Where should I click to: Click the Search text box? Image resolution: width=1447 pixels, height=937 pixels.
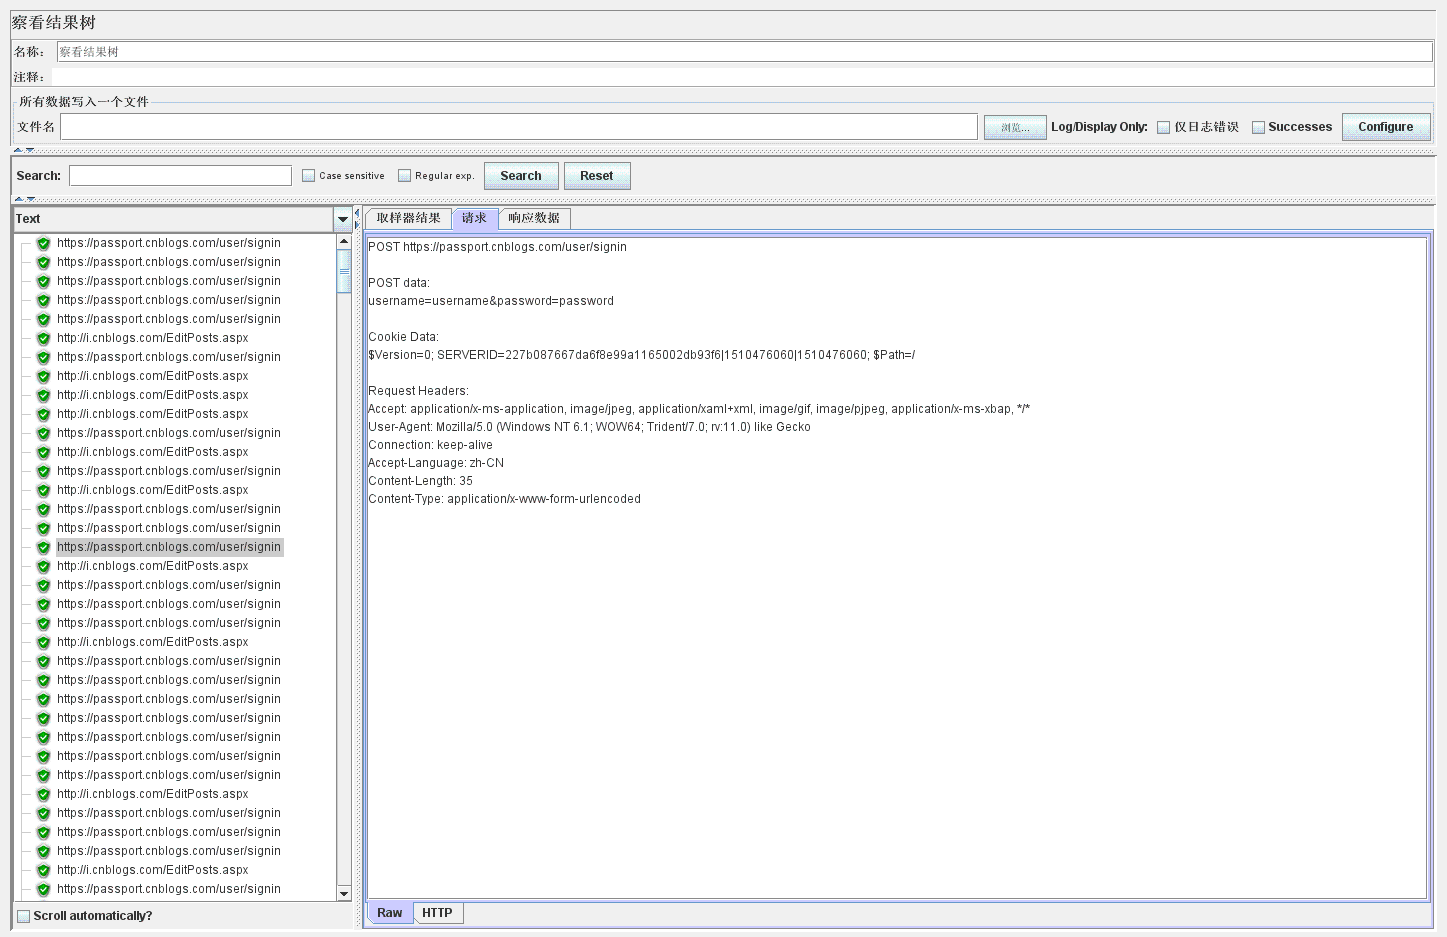tap(180, 176)
